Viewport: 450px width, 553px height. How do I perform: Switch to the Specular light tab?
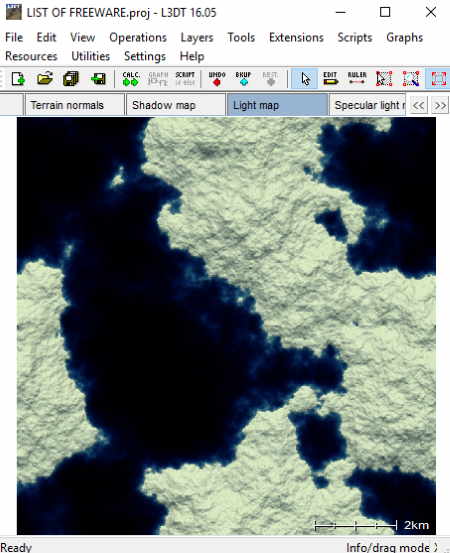click(367, 105)
